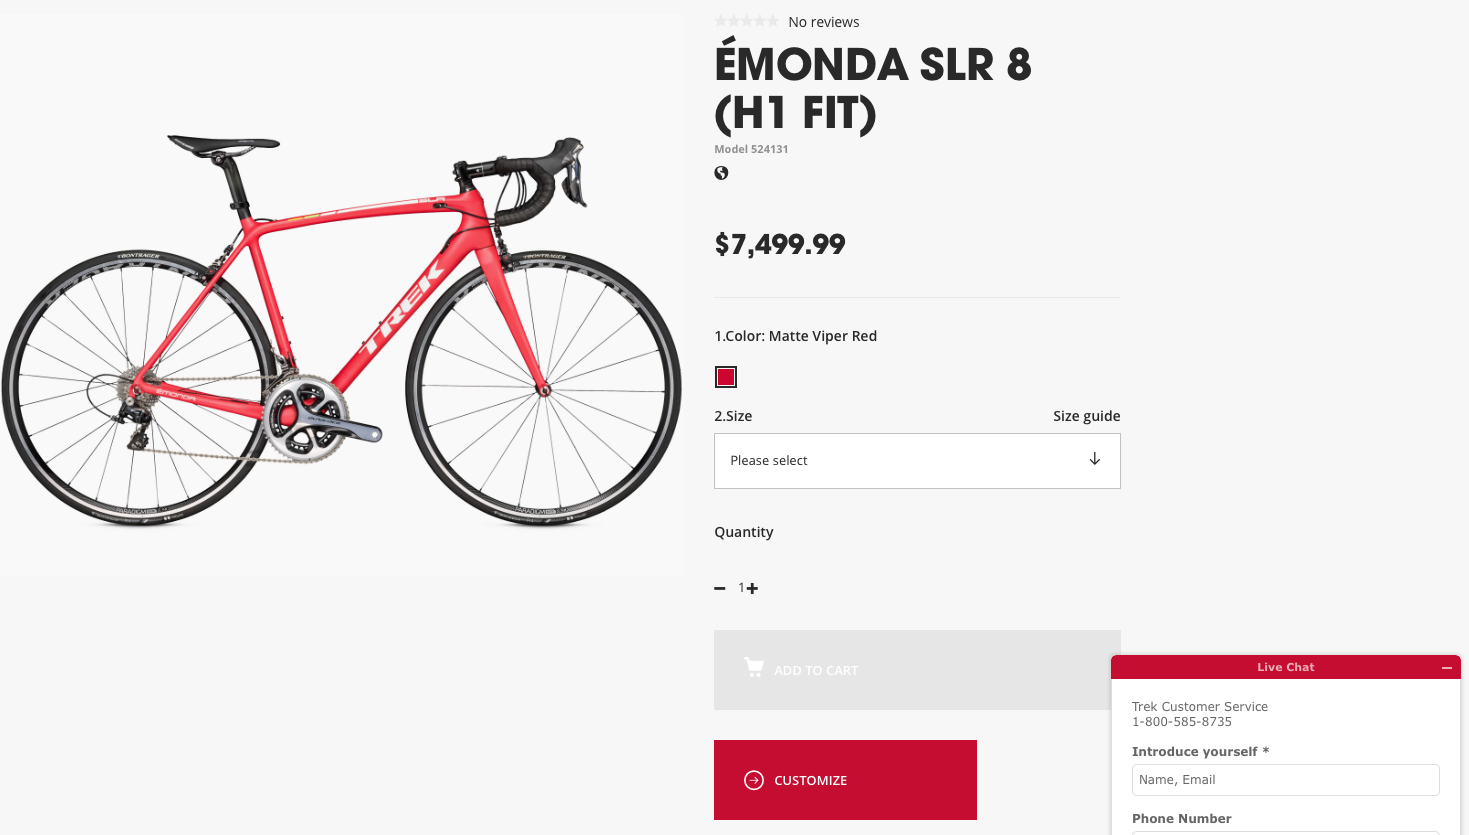The width and height of the screenshot is (1469, 835).
Task: Increase quantity using the plus icon
Action: 752,588
